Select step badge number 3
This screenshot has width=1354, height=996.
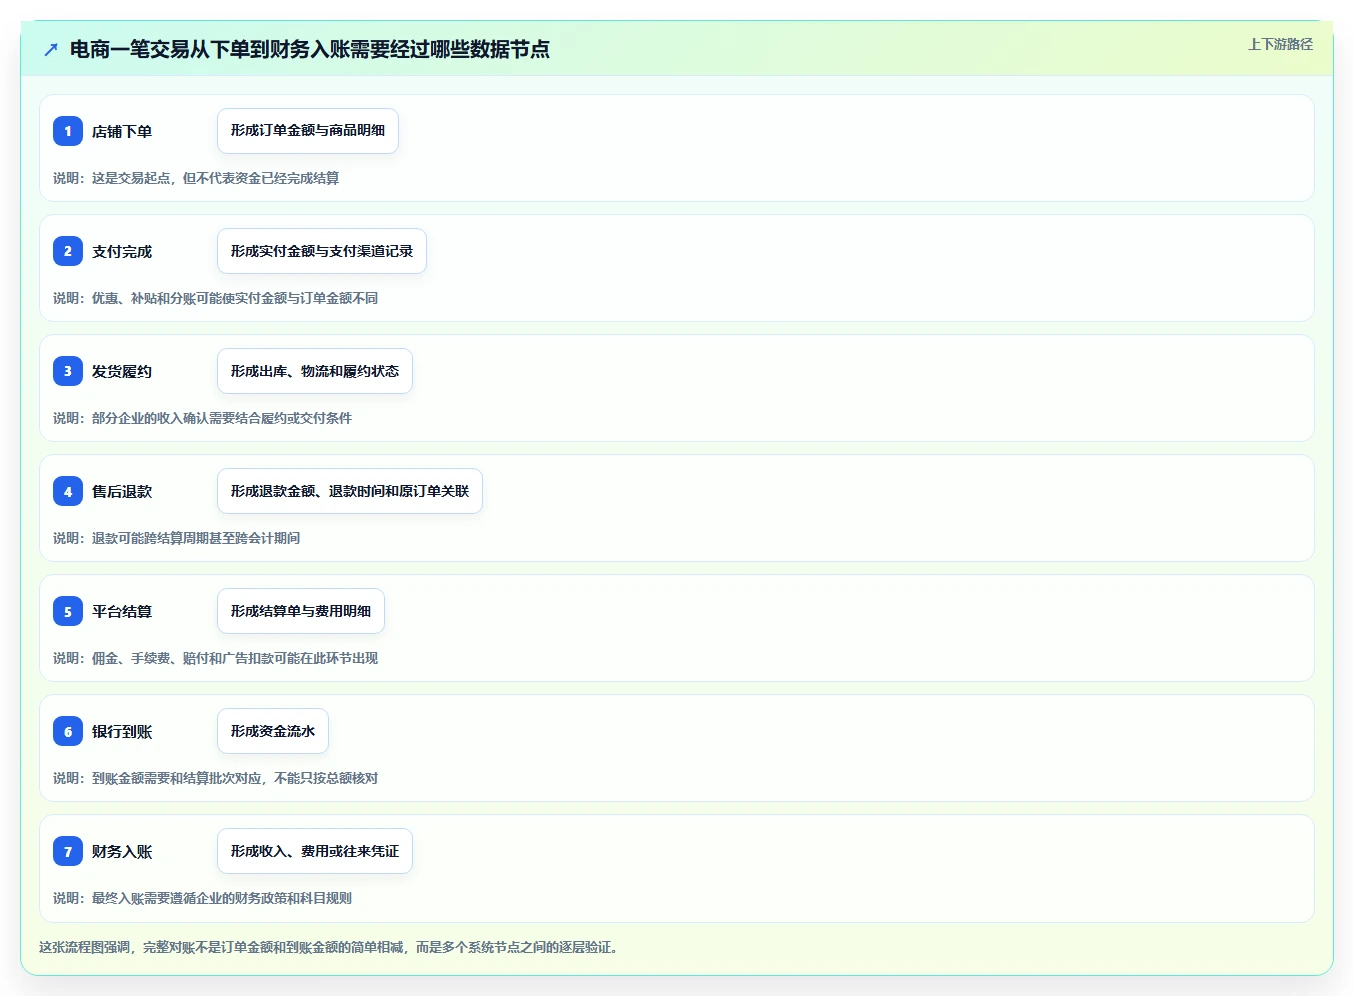click(x=68, y=371)
